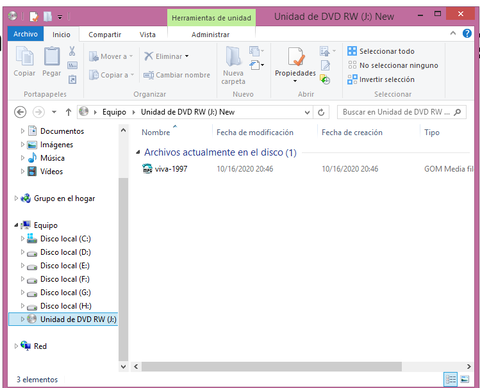
Task: Open the address bar history dropdown
Action: click(307, 112)
